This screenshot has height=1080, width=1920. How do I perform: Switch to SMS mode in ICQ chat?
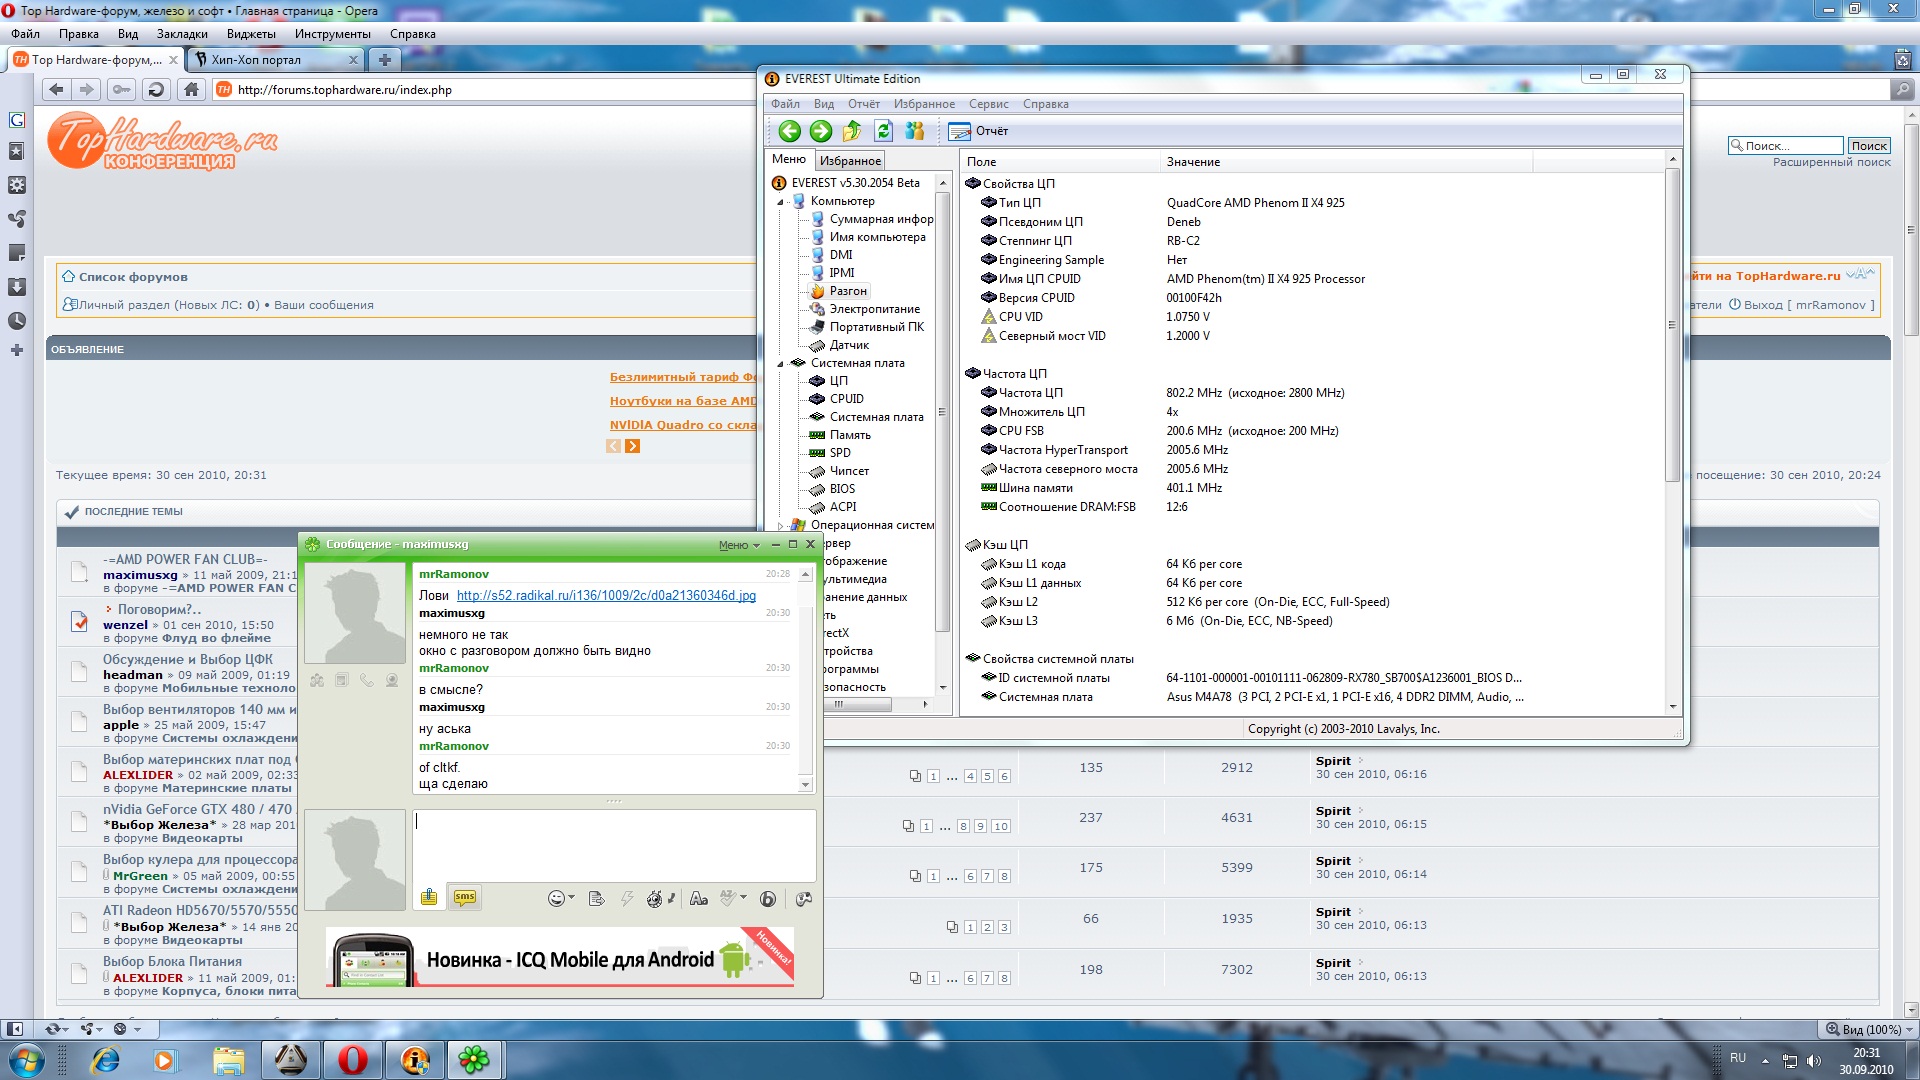[x=465, y=897]
